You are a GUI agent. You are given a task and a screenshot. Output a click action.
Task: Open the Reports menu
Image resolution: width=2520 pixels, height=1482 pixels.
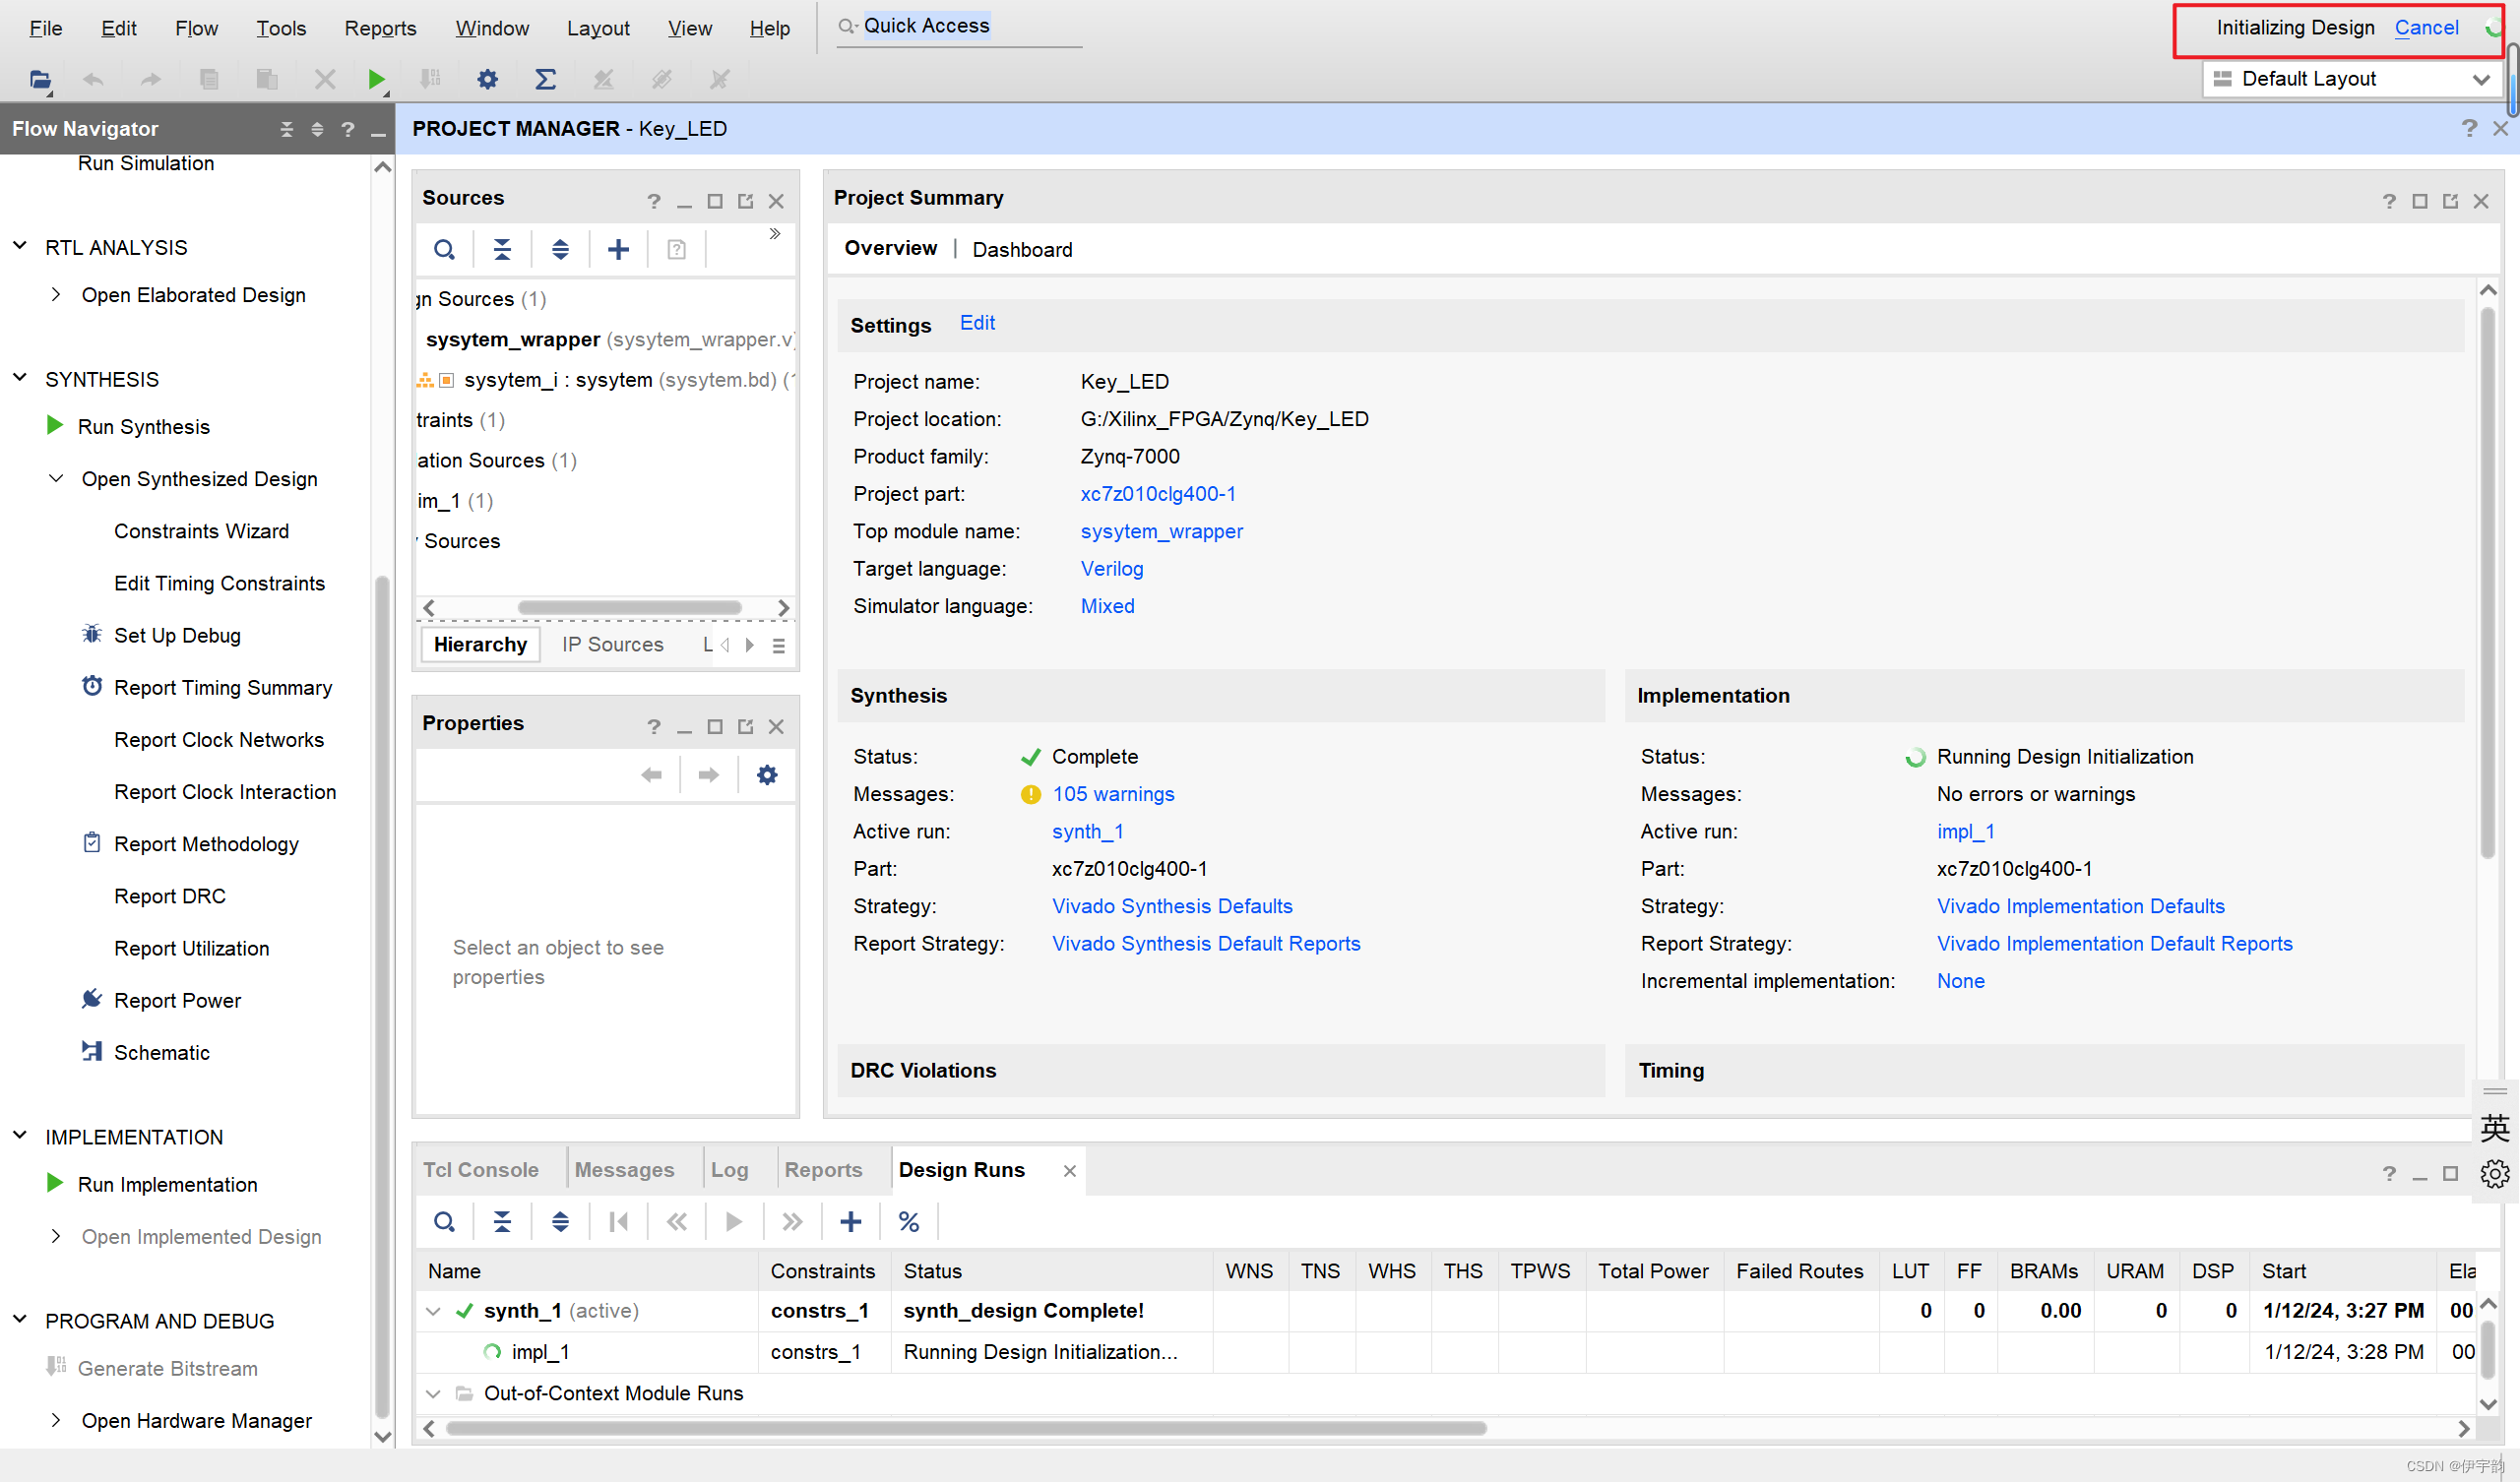click(380, 28)
